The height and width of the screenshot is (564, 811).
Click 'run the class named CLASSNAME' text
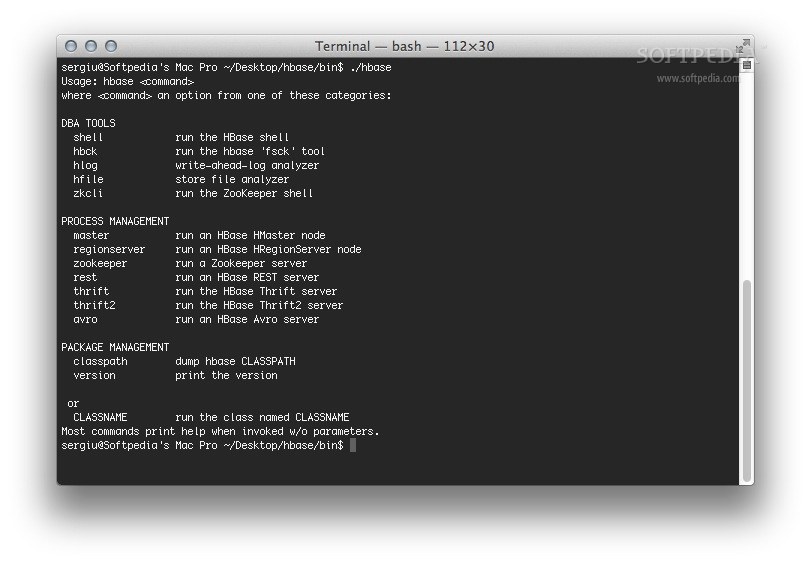(262, 417)
